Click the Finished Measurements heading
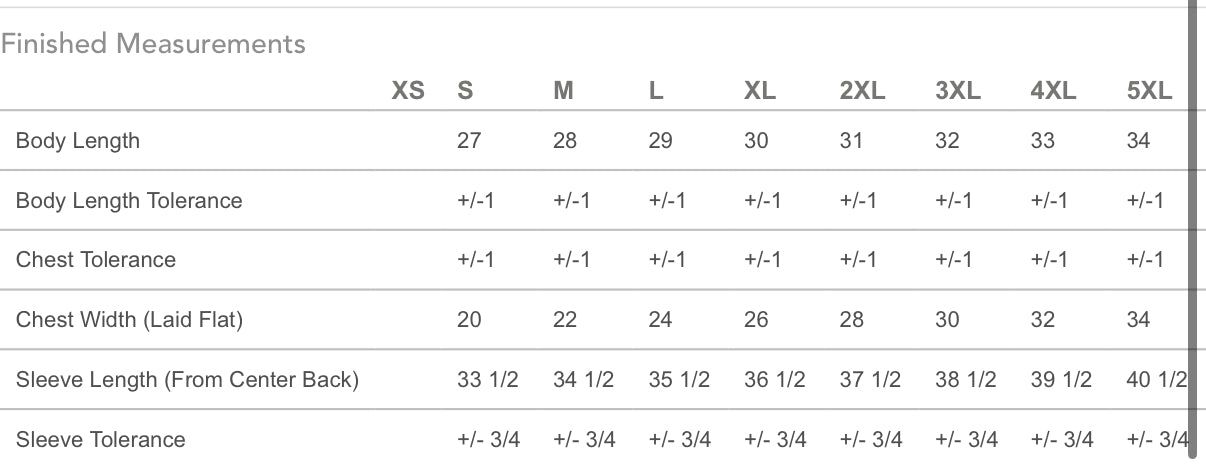Screen dimensions: 1206x466 click(153, 44)
